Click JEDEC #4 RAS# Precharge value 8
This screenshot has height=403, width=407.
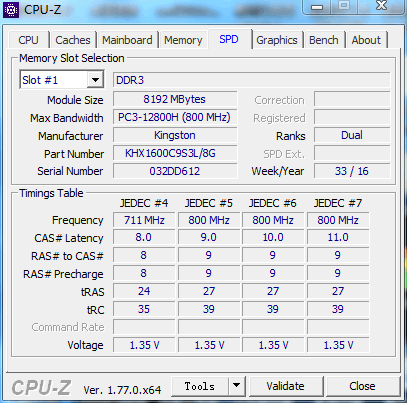pyautogui.click(x=144, y=274)
